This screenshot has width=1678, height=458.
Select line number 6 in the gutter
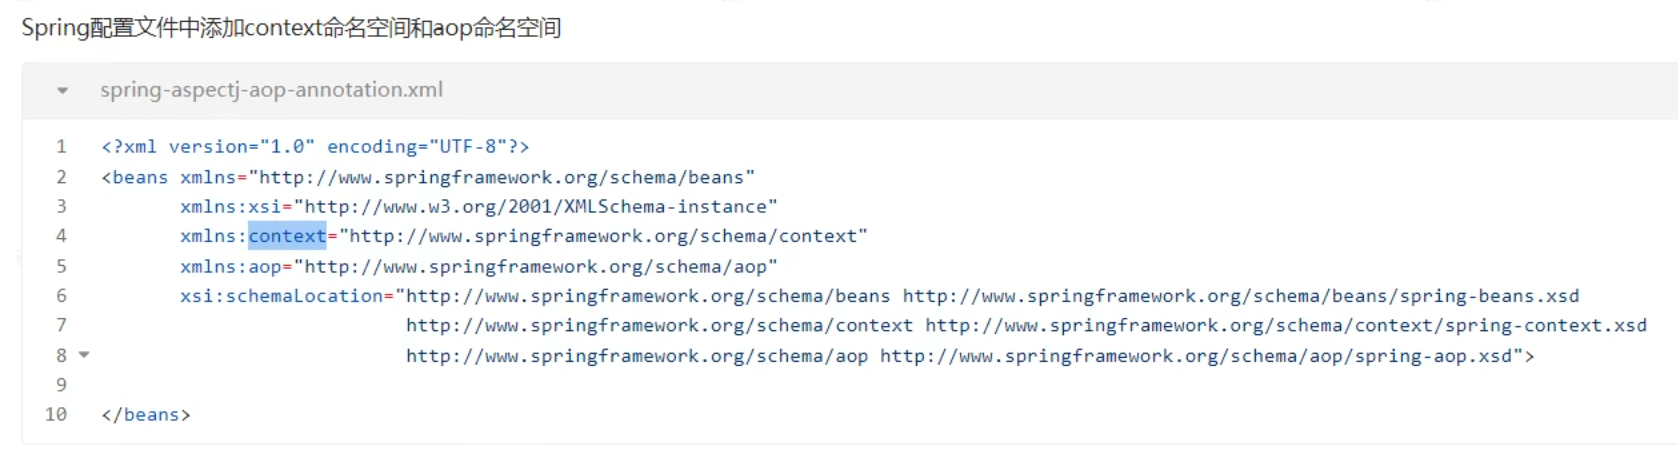coord(61,296)
